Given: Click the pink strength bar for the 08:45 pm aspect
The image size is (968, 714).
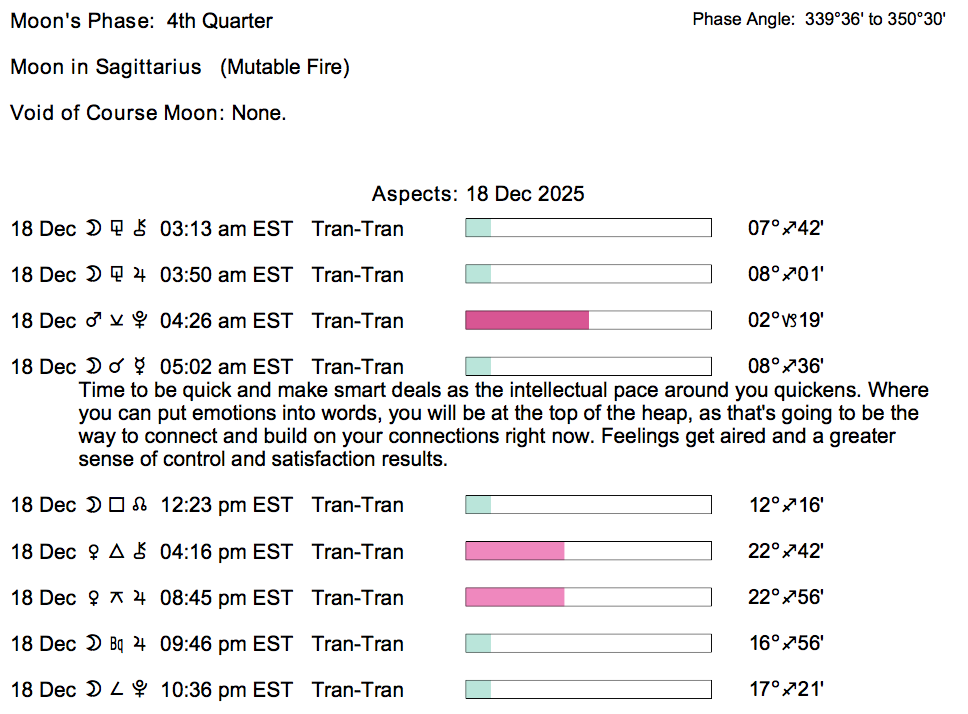Looking at the screenshot, I should pos(515,598).
